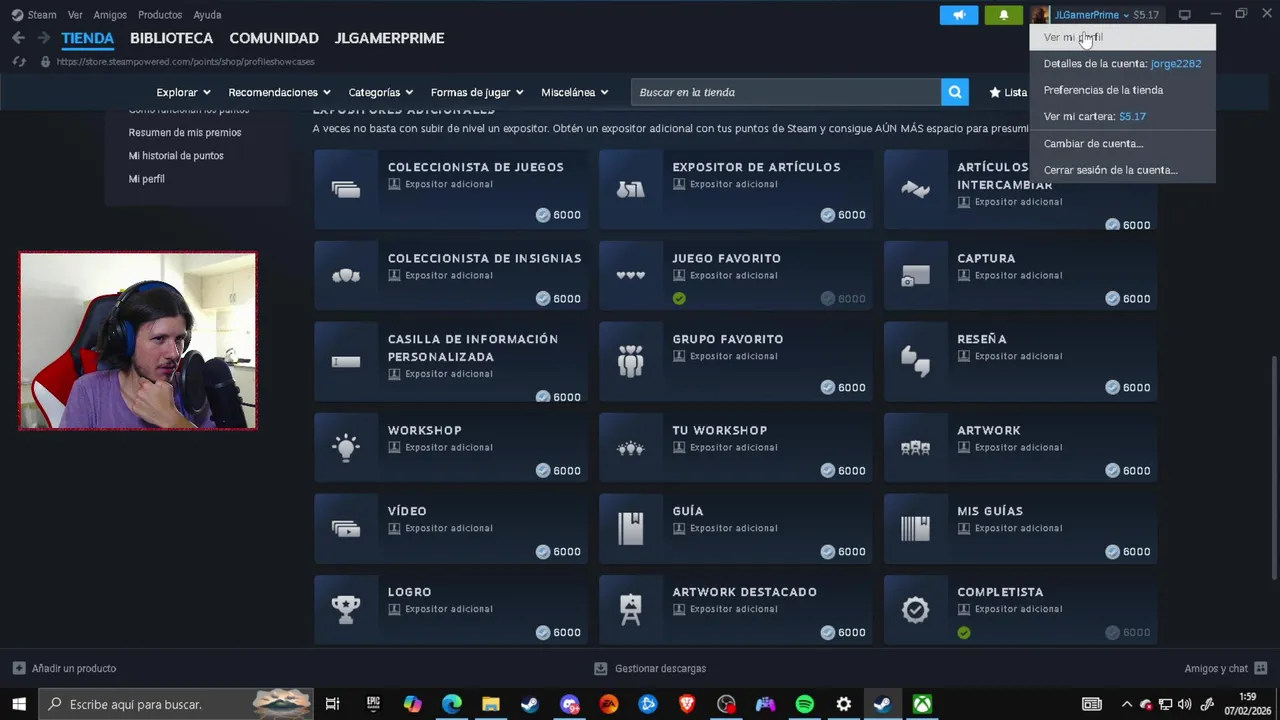Click the Vídeo showcase icon
1280x720 pixels.
(346, 528)
